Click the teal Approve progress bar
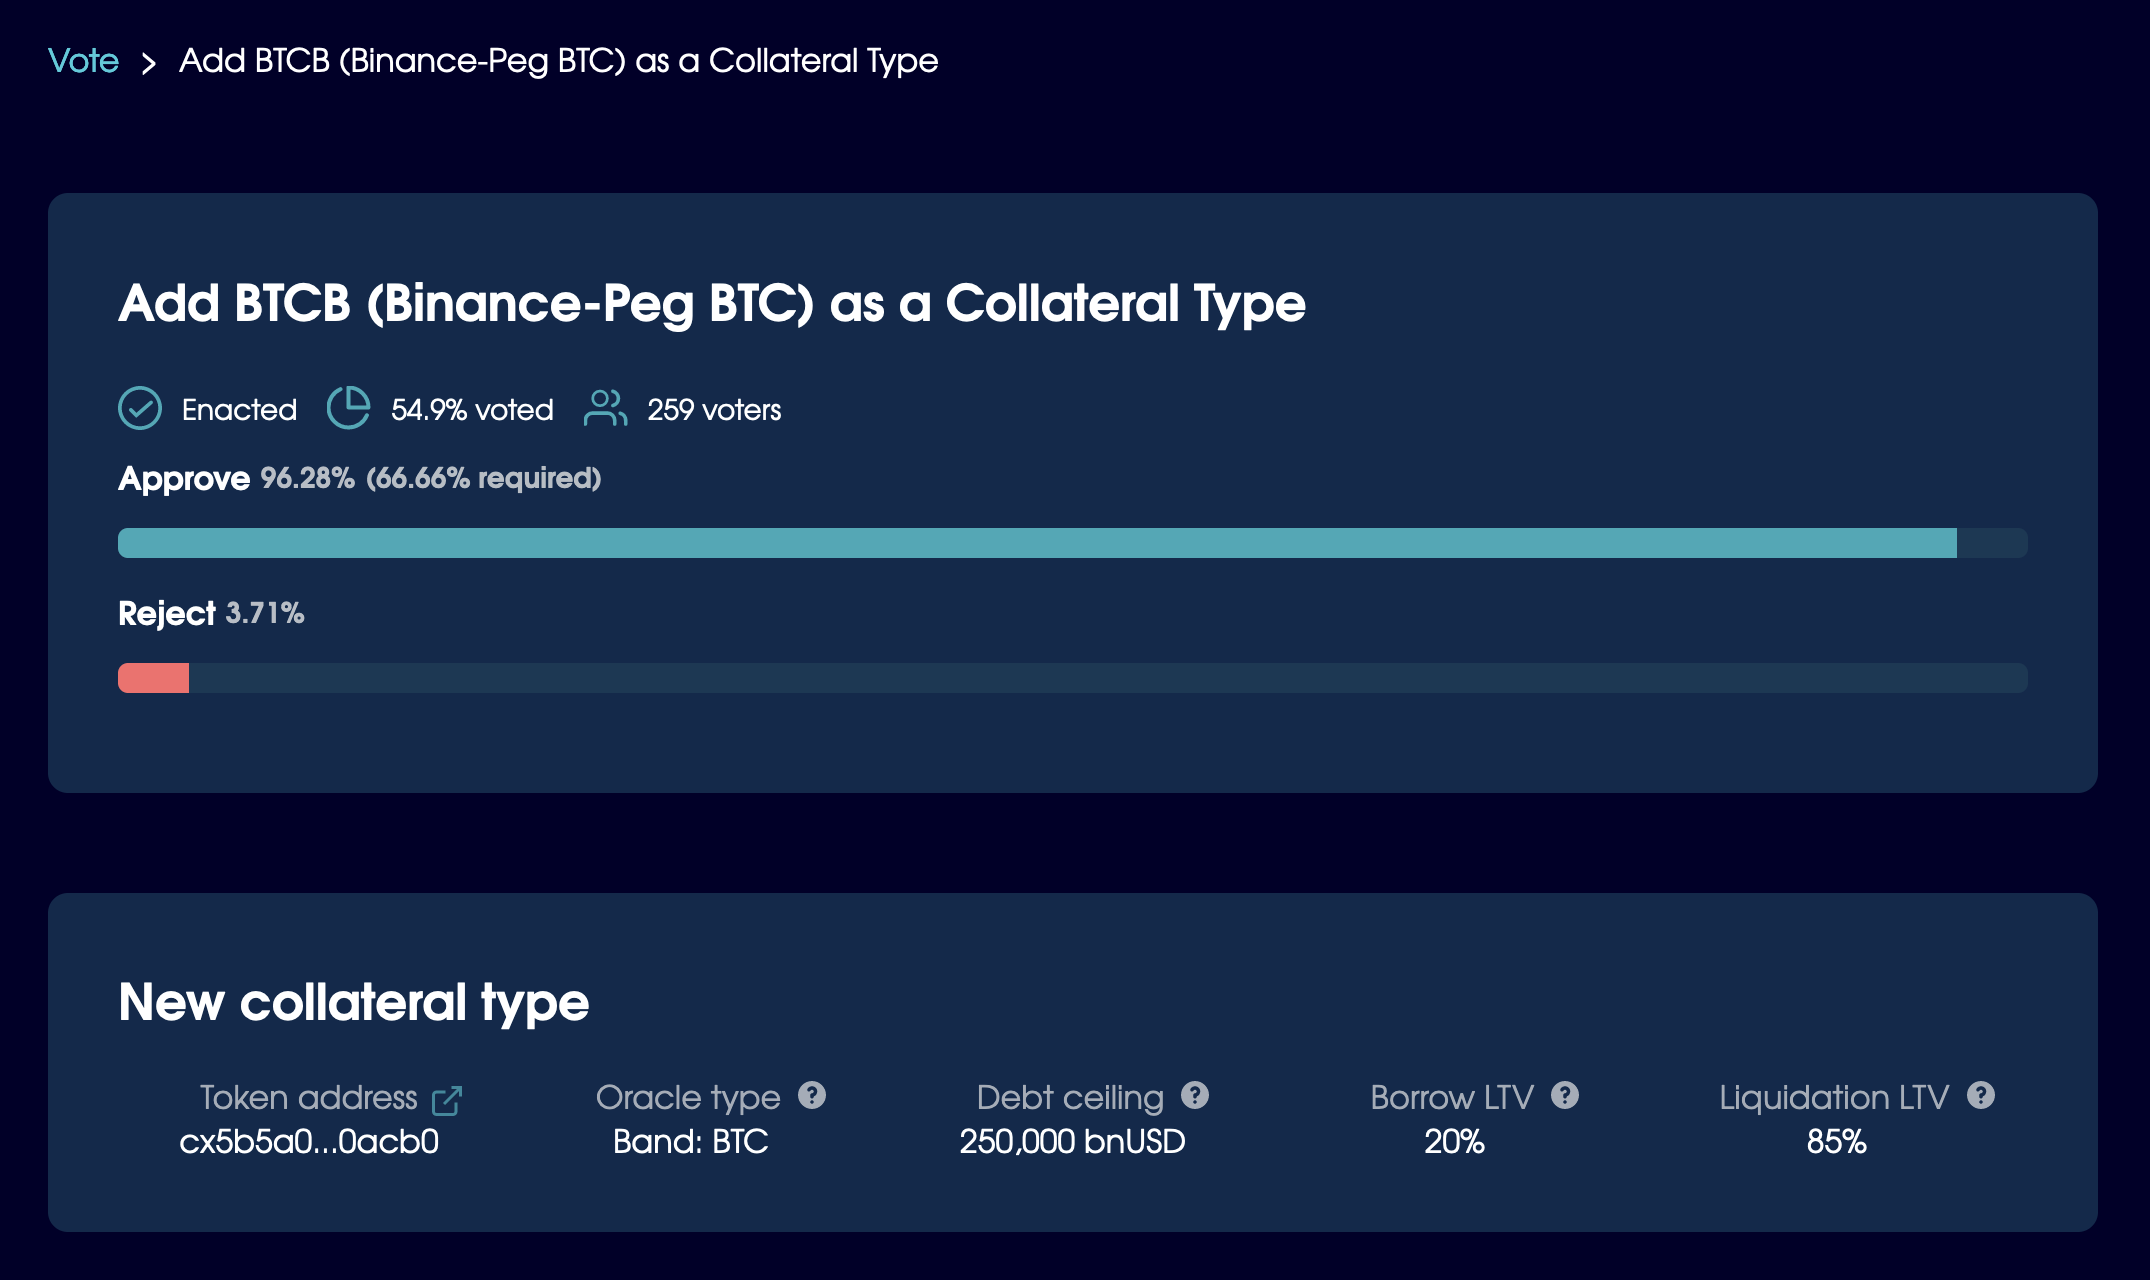The height and width of the screenshot is (1280, 2150). (1037, 543)
